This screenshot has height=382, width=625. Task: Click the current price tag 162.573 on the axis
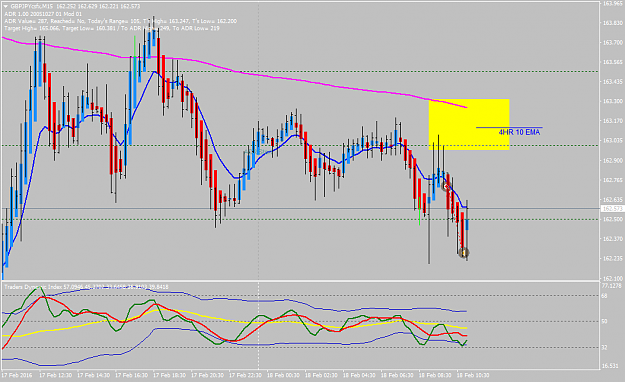(x=612, y=209)
